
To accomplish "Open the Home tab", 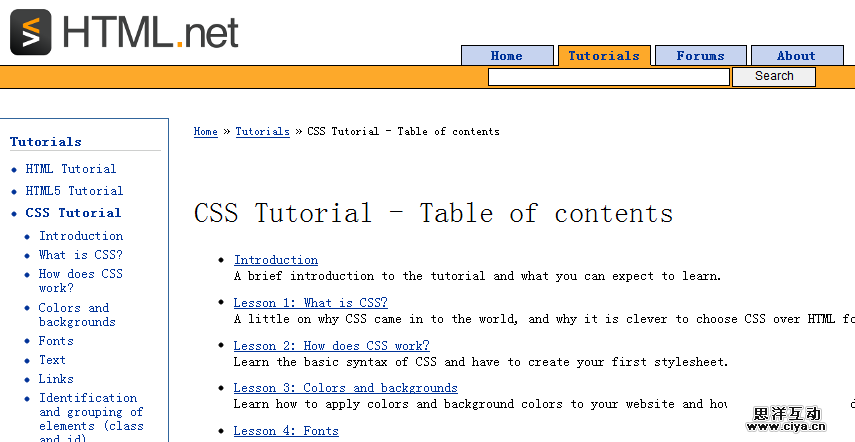I will pos(507,56).
